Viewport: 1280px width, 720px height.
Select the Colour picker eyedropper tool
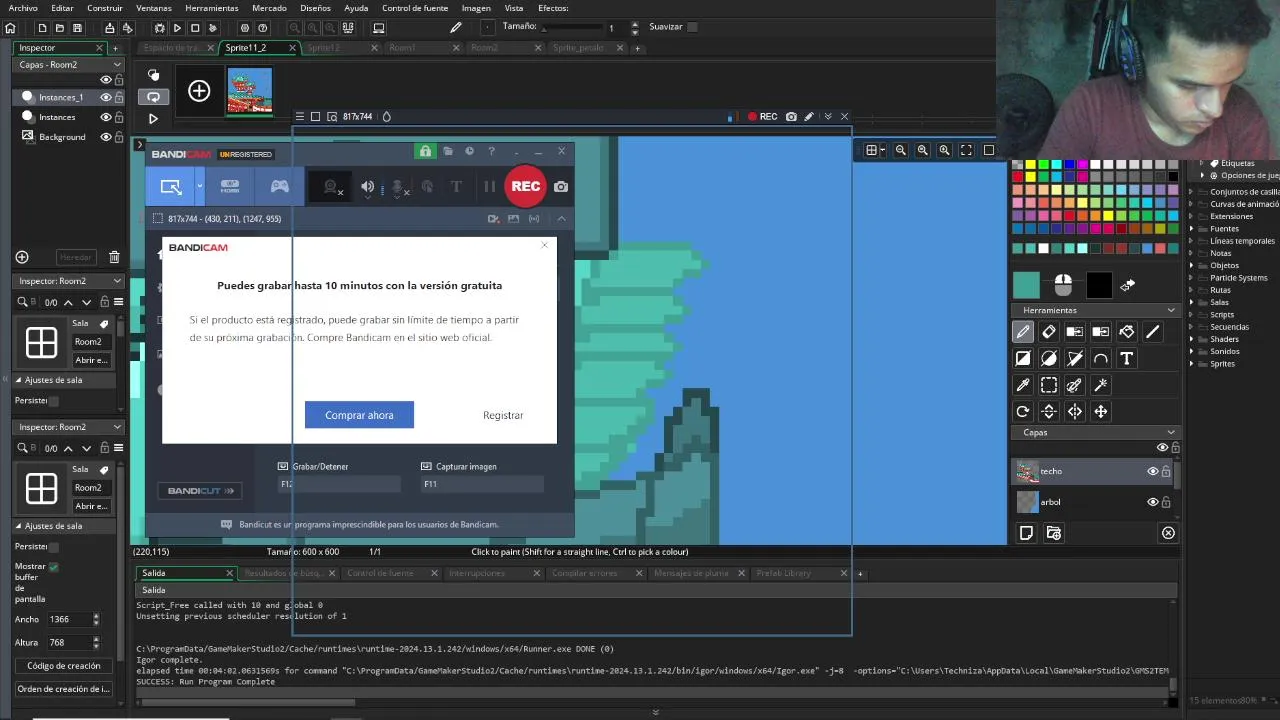click(x=1023, y=385)
